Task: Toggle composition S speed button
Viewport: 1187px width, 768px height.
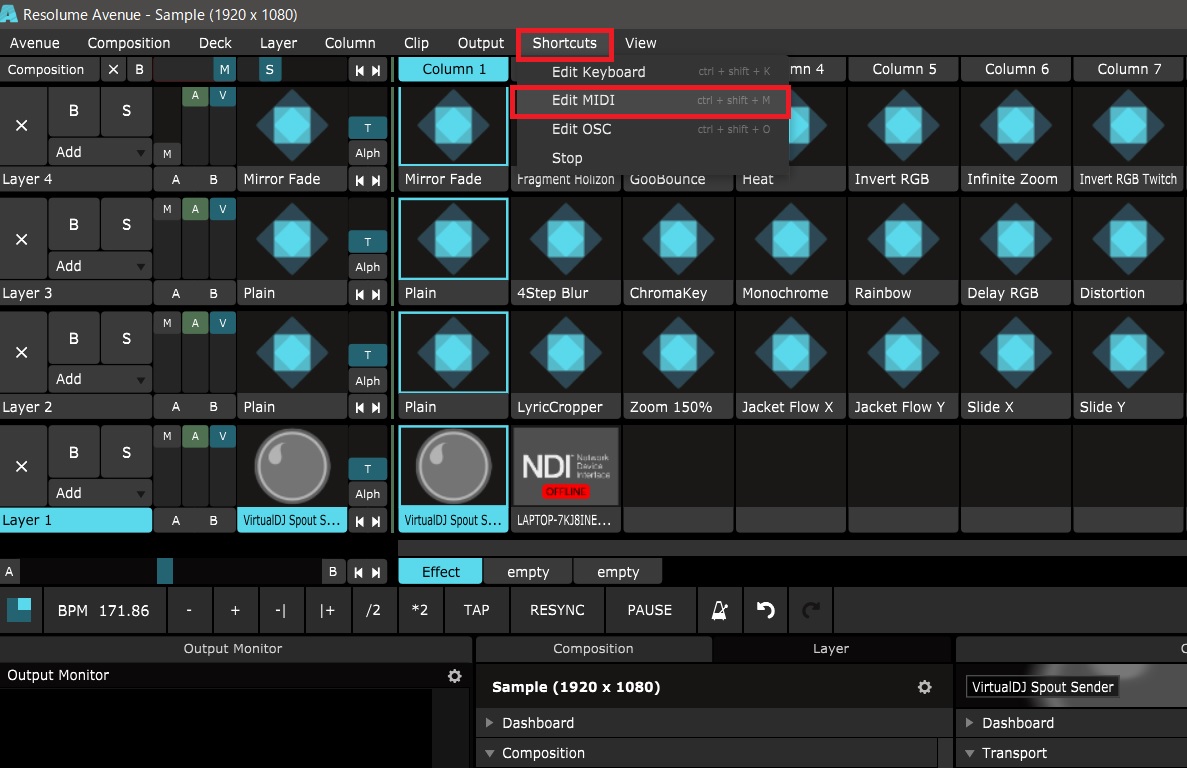Action: point(269,70)
